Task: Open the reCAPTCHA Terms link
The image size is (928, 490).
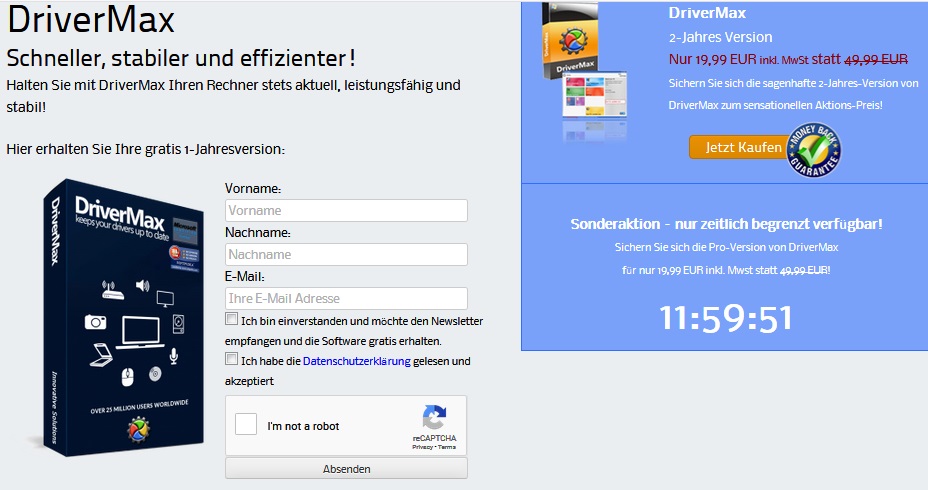Action: pos(447,447)
